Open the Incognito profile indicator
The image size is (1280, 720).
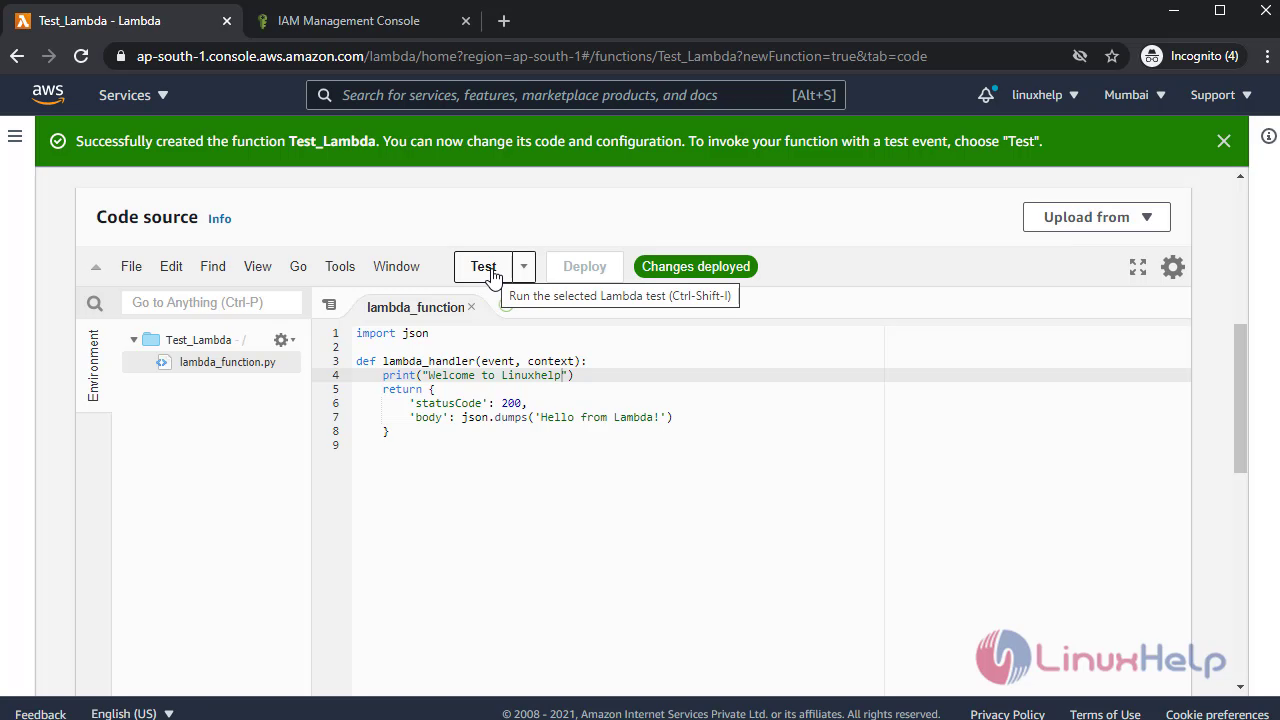[x=1189, y=56]
